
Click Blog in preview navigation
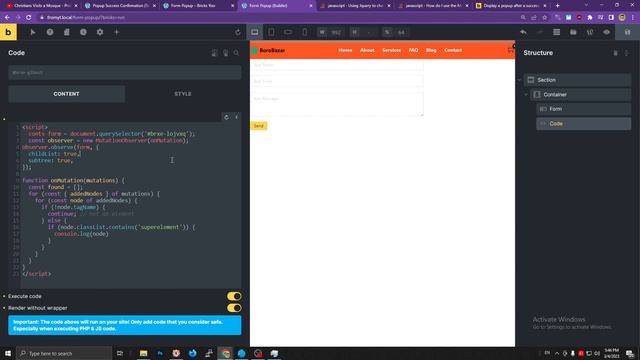tap(431, 50)
